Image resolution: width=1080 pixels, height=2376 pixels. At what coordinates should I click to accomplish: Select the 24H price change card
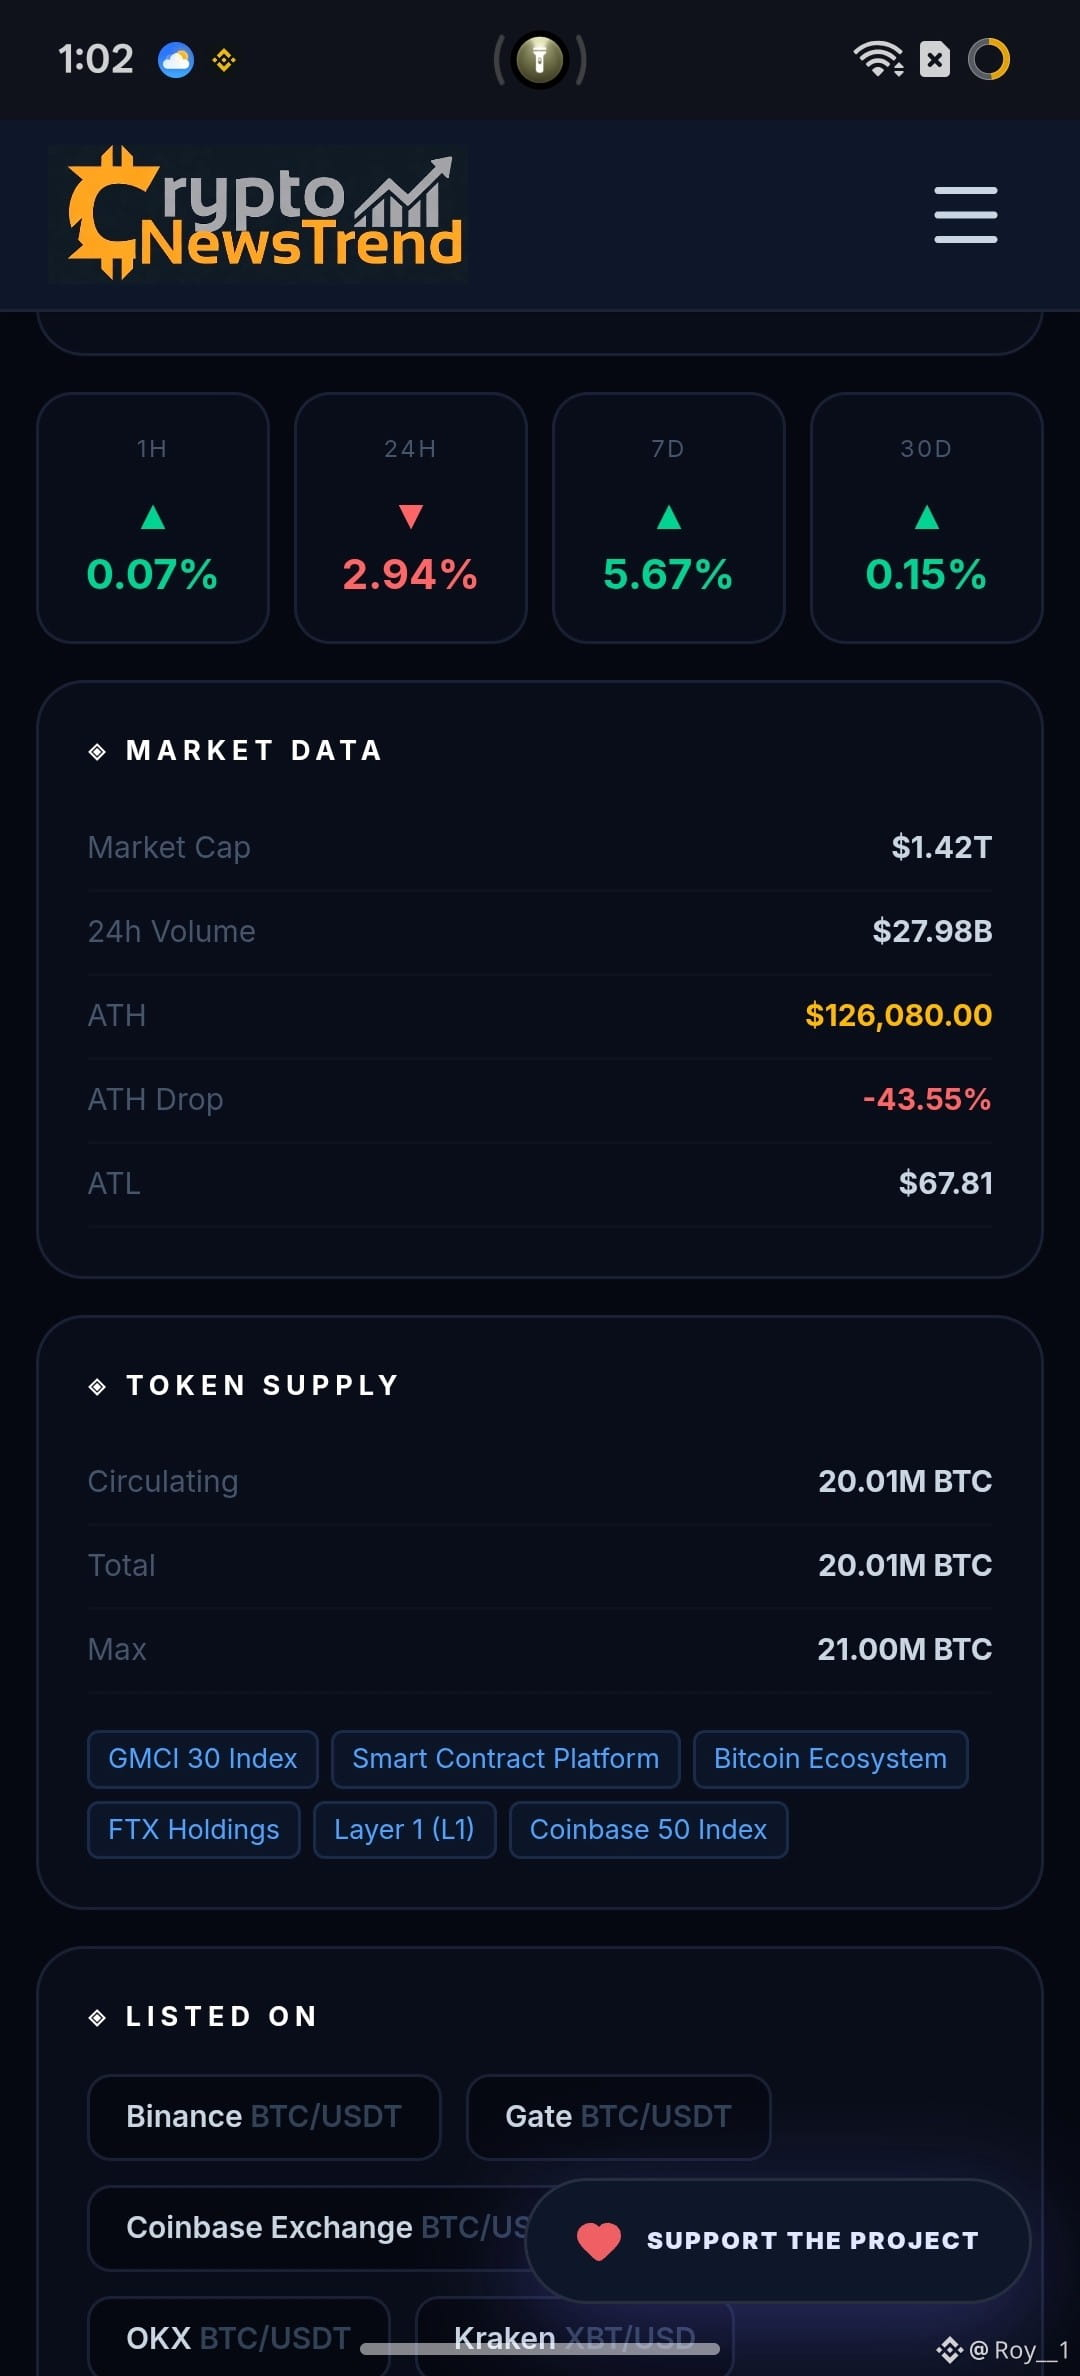pos(410,517)
